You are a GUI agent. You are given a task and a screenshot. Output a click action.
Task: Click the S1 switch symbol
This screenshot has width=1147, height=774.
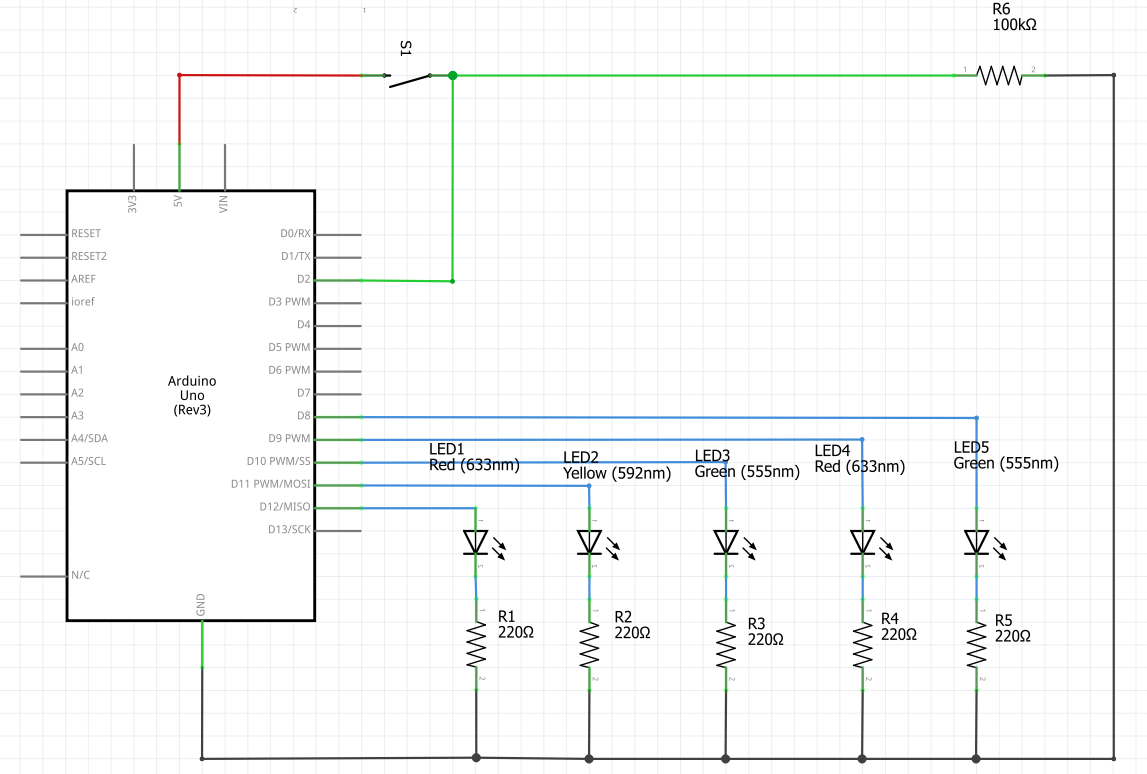(x=408, y=79)
